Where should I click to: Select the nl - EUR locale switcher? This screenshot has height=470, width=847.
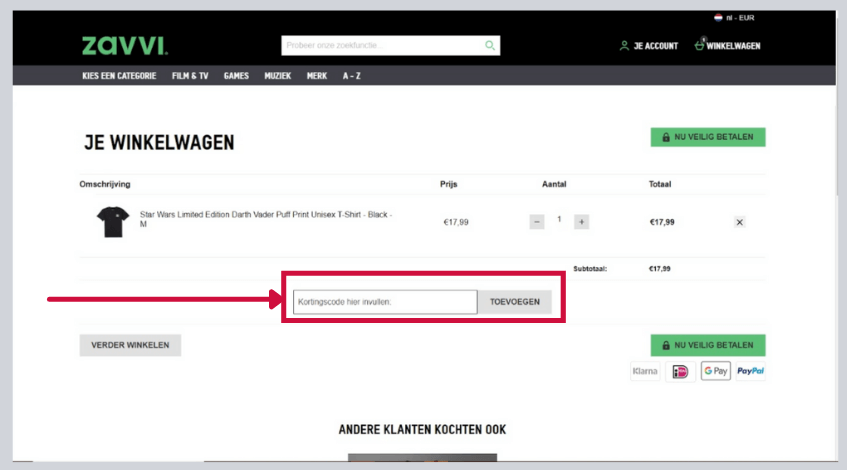click(734, 18)
